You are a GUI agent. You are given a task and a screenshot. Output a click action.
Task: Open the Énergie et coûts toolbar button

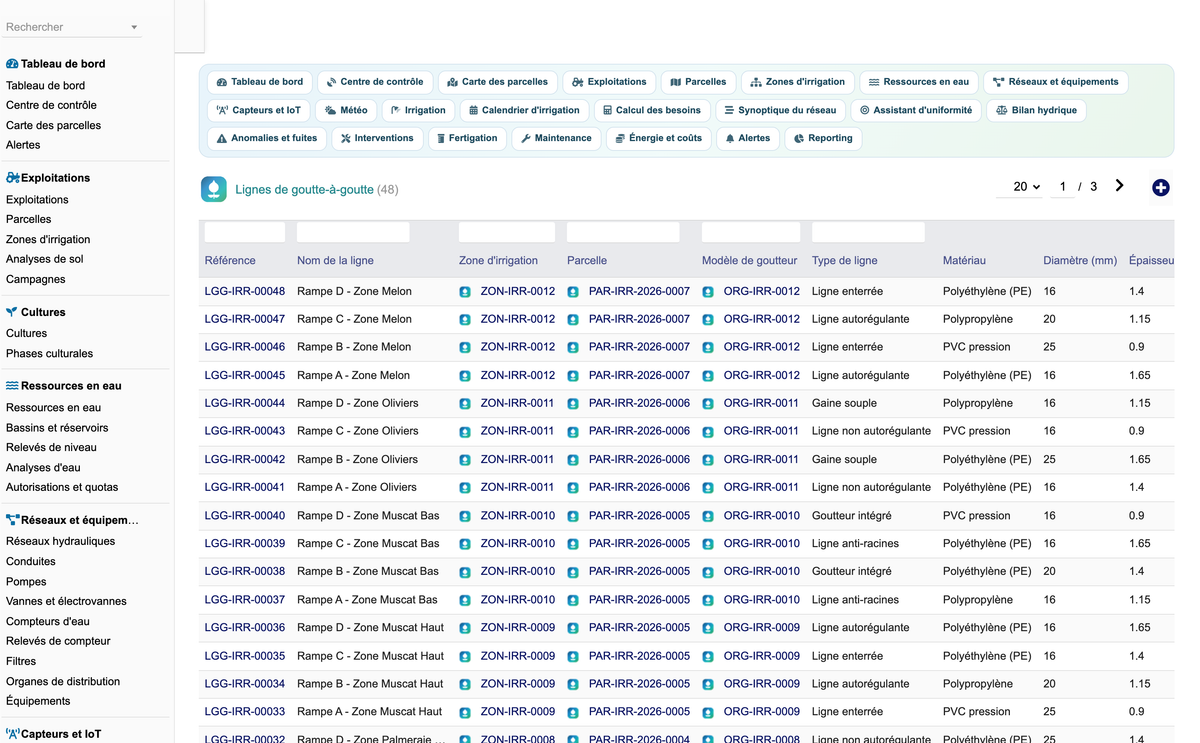(659, 138)
